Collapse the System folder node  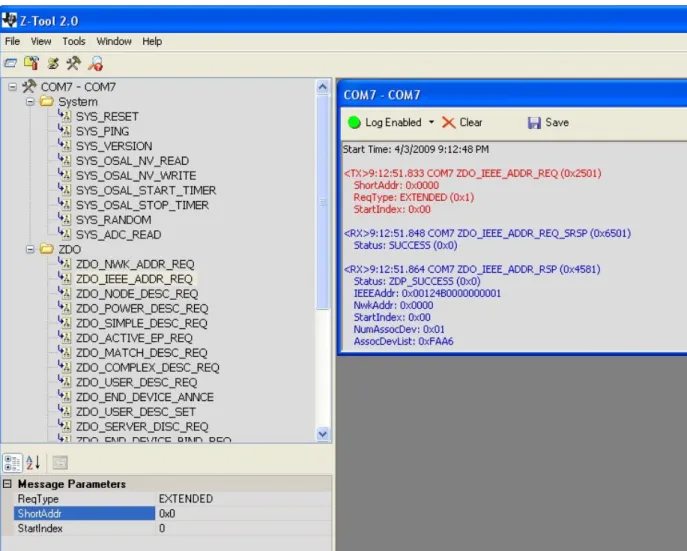coord(30,102)
